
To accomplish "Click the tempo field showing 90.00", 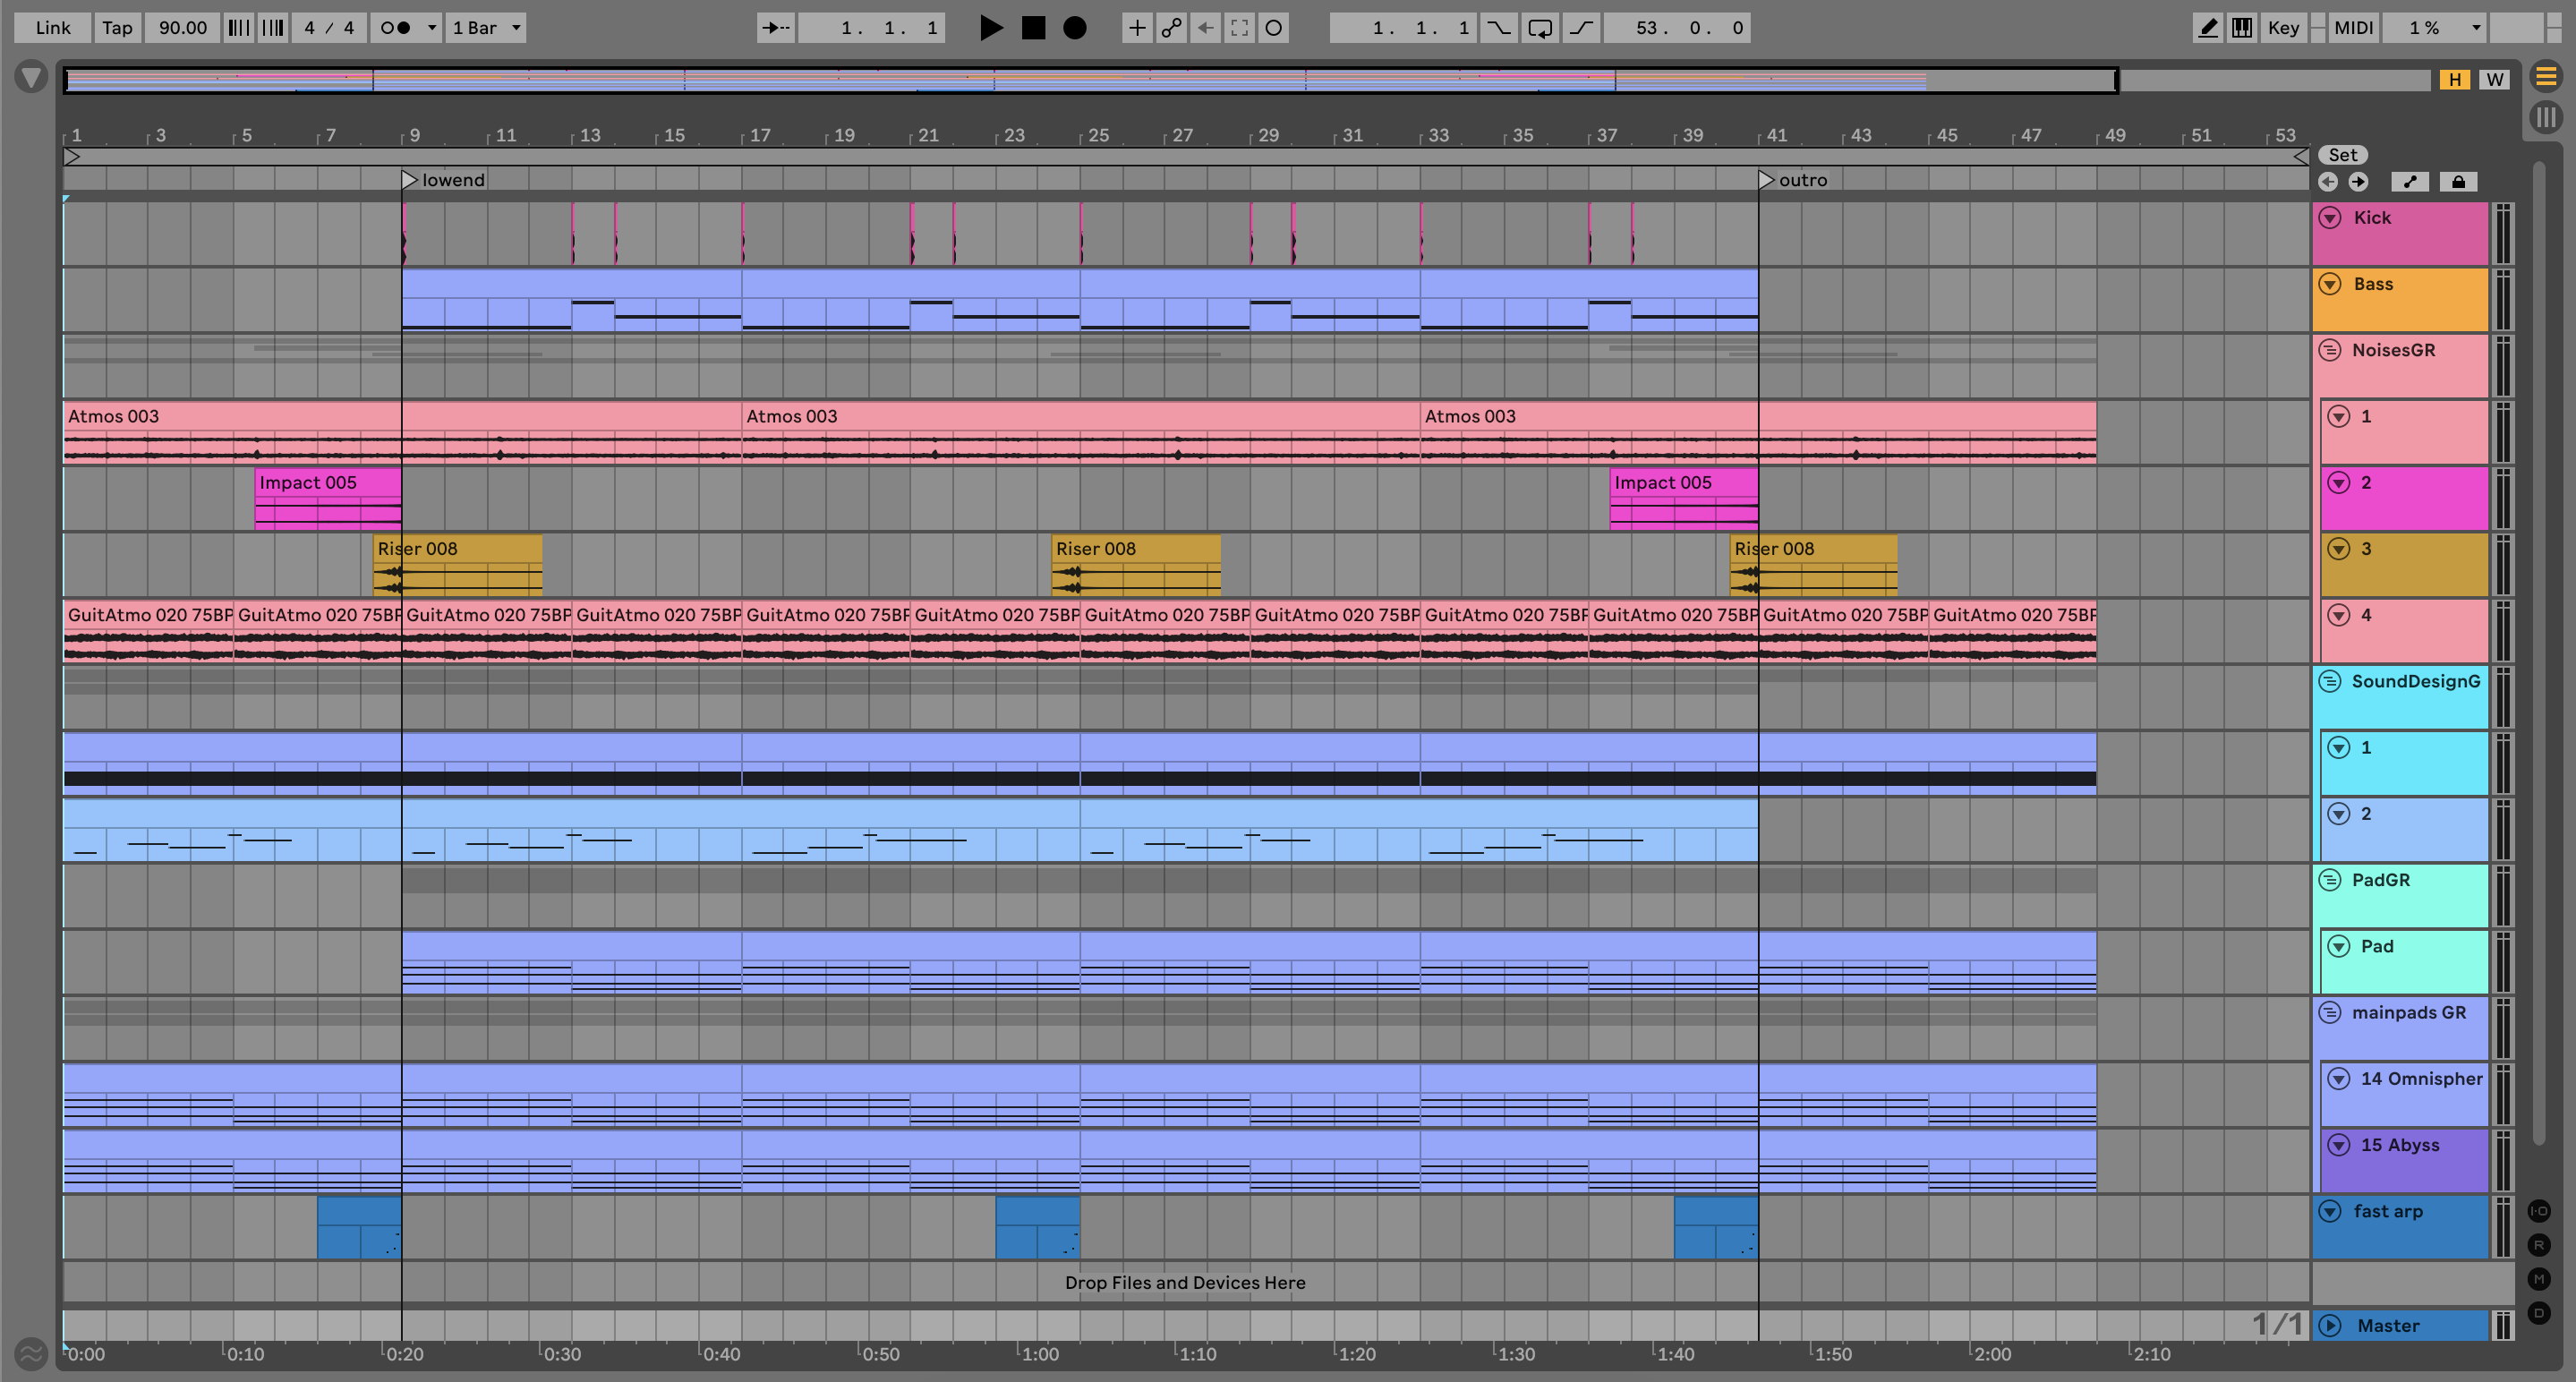I will [x=183, y=28].
